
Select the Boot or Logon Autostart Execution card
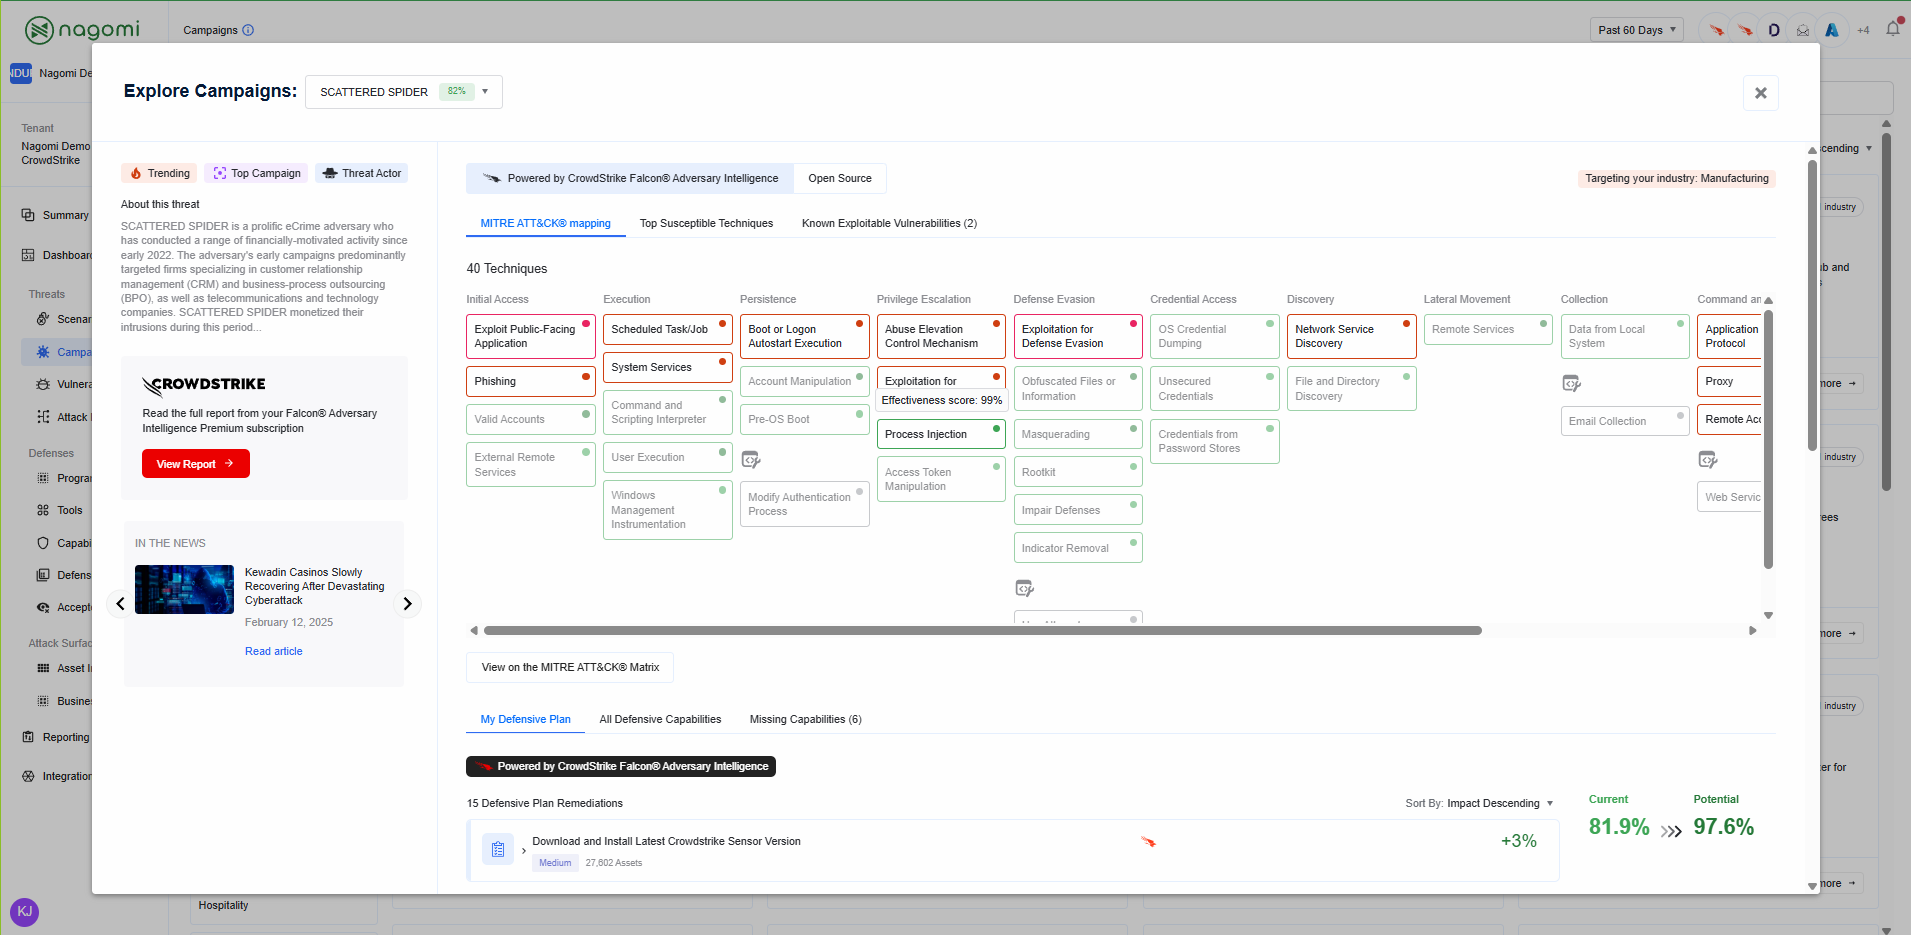coord(804,336)
